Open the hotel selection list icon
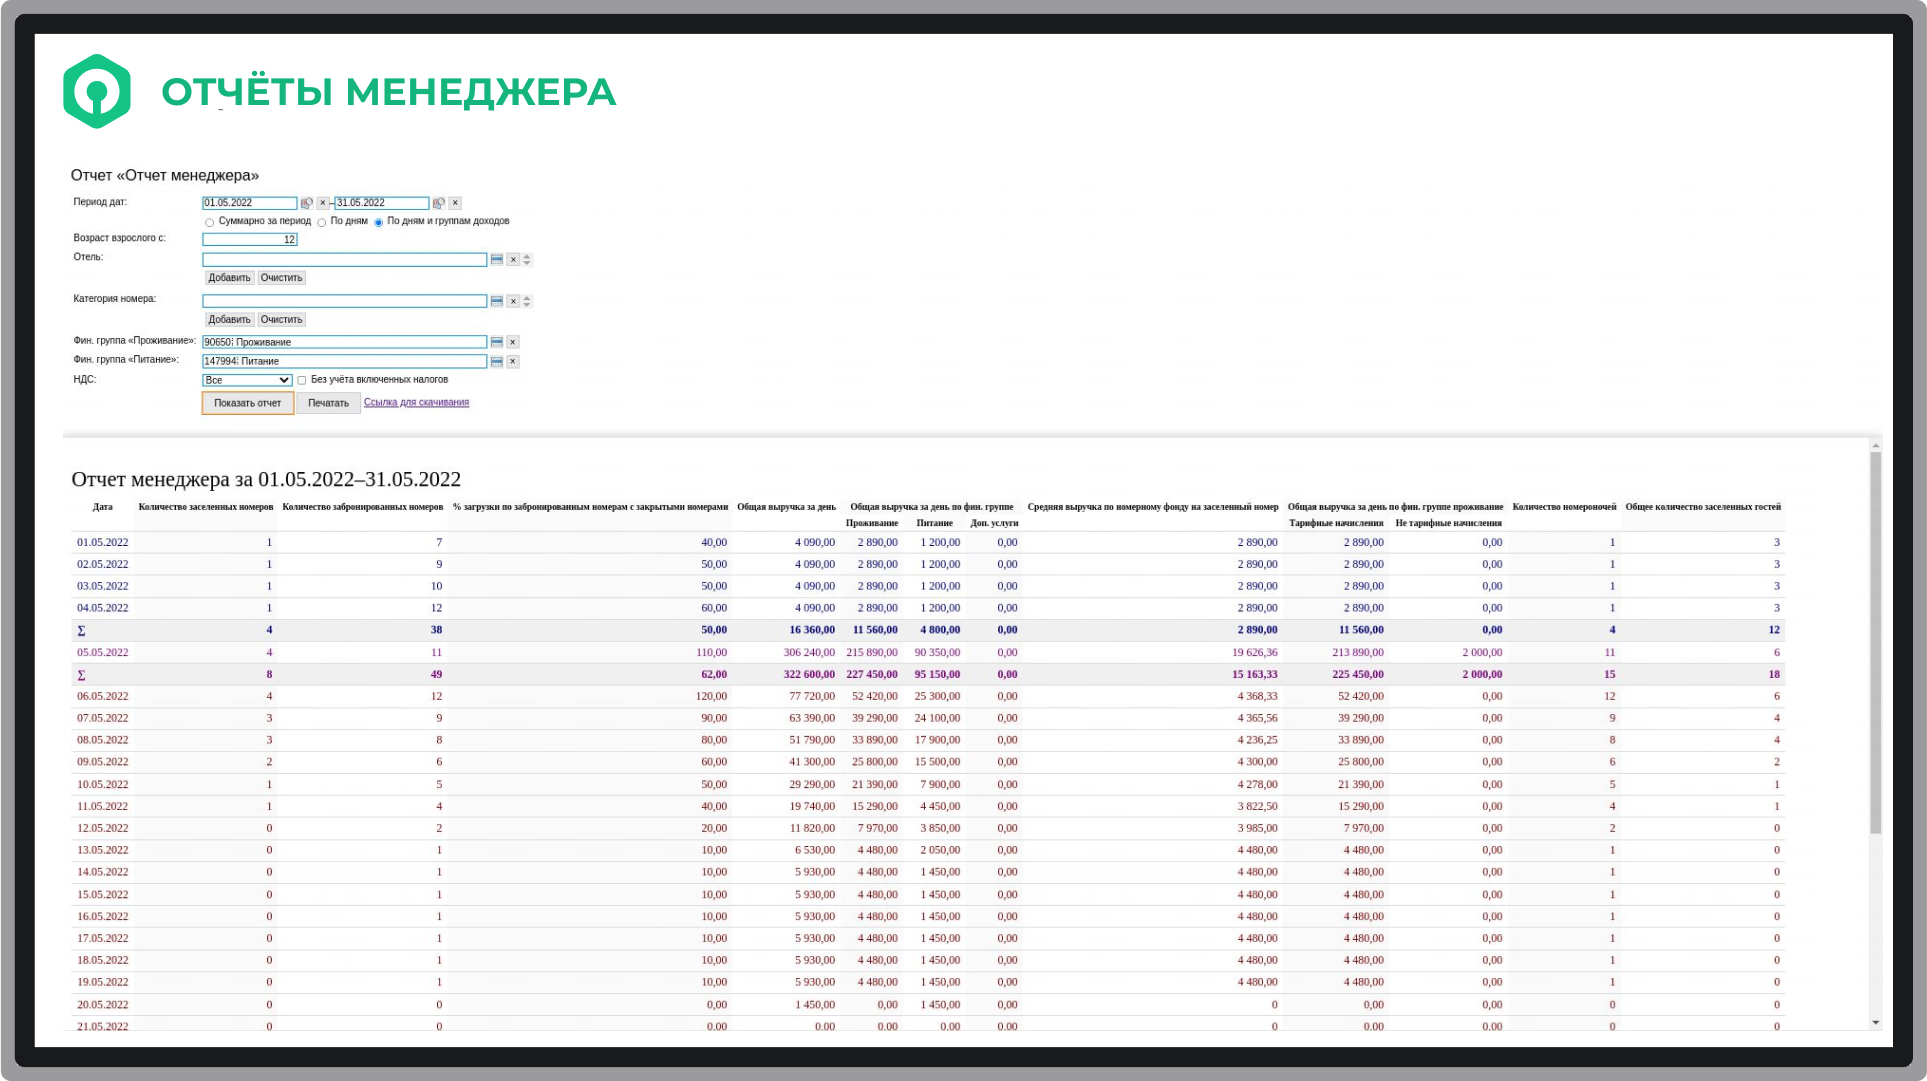 click(497, 260)
